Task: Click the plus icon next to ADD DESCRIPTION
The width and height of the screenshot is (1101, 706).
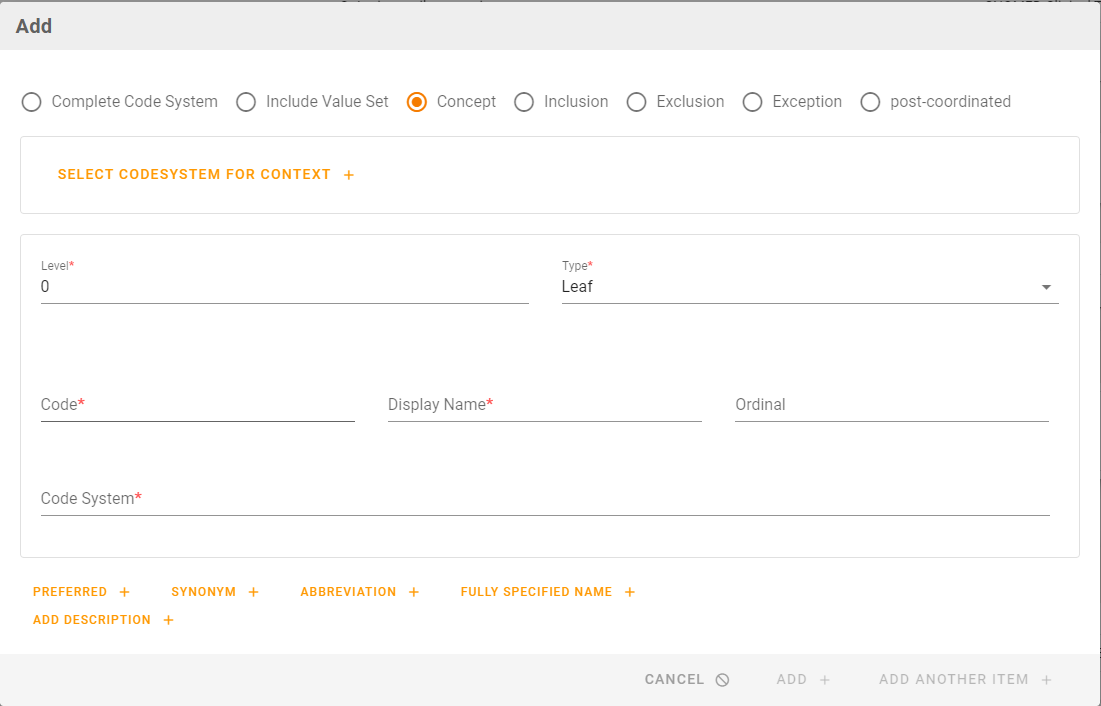Action: 168,619
